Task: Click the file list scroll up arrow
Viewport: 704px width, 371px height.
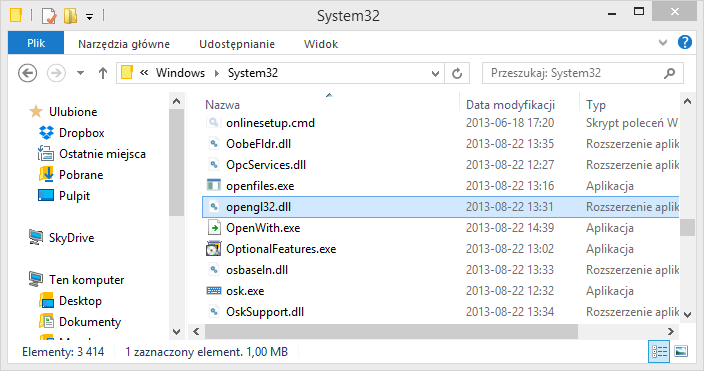Action: pyautogui.click(x=687, y=102)
